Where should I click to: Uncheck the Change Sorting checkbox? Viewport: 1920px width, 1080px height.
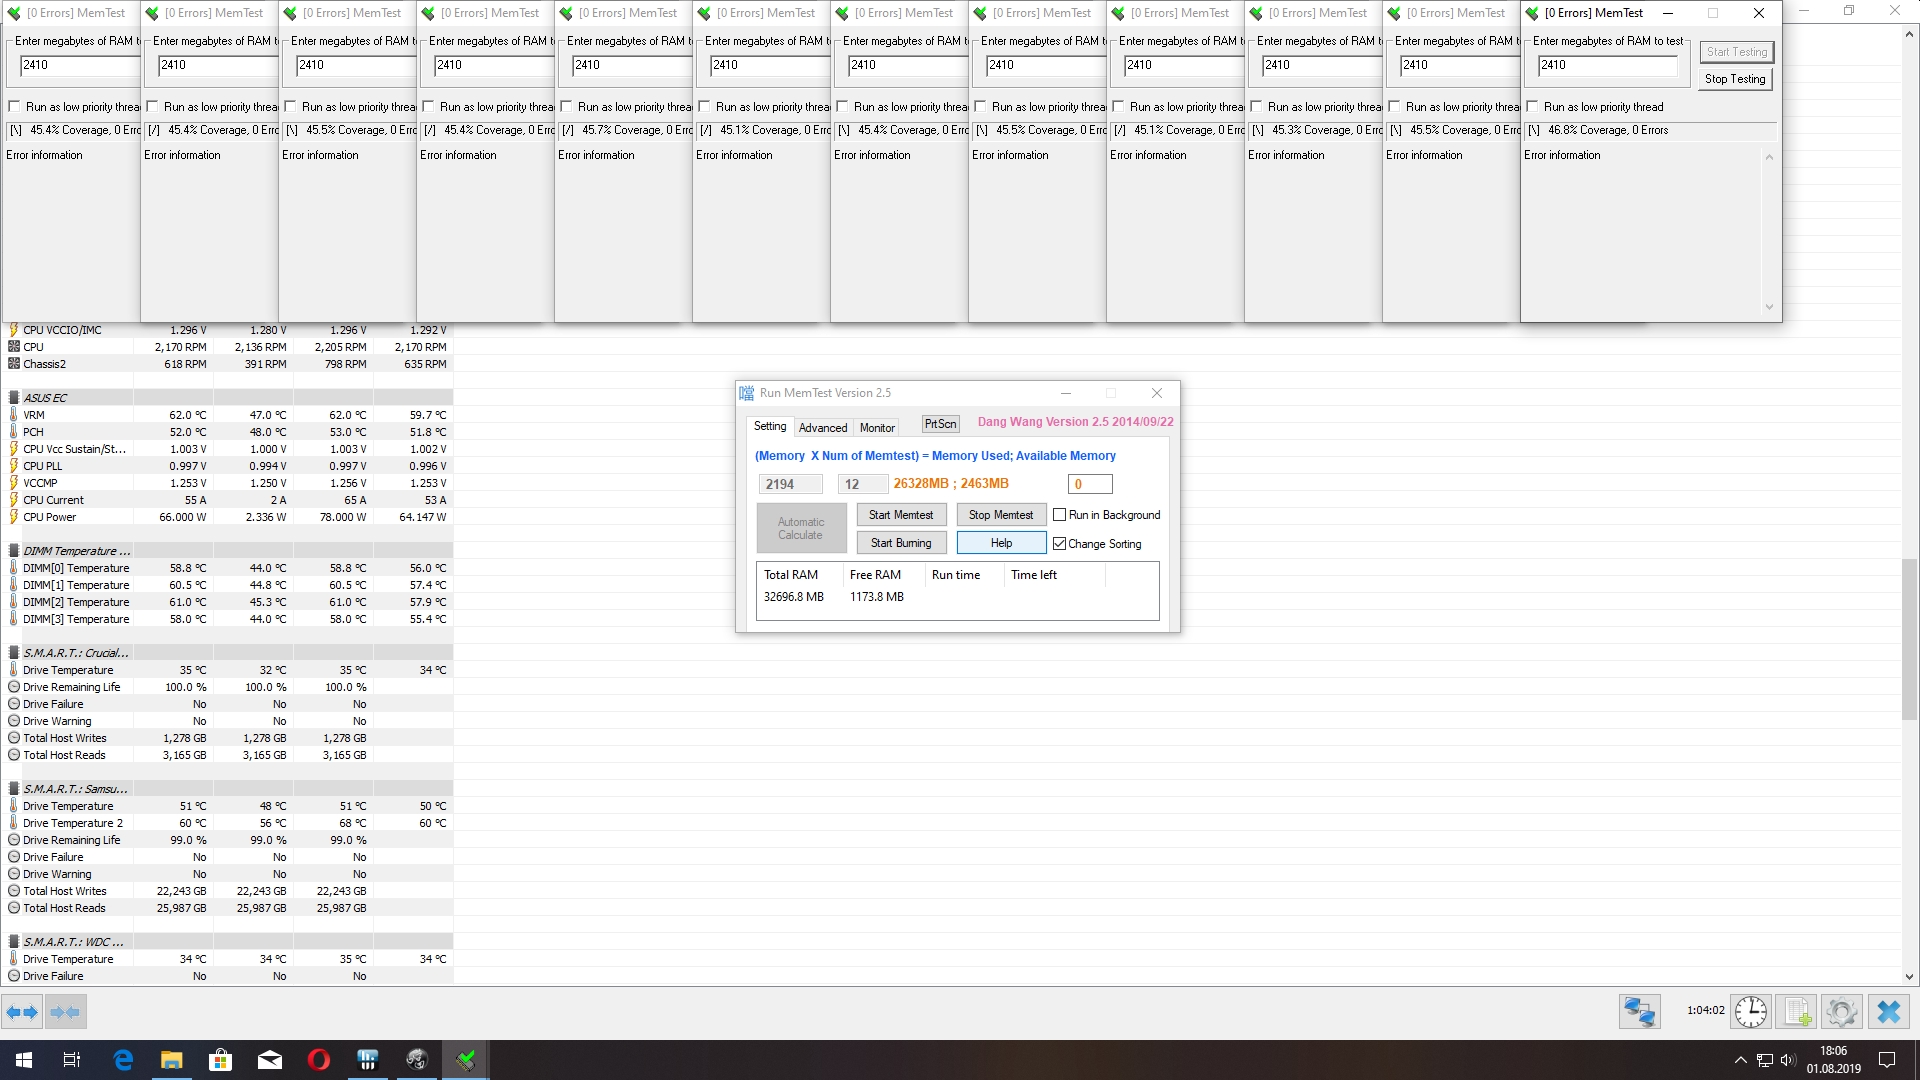point(1060,544)
